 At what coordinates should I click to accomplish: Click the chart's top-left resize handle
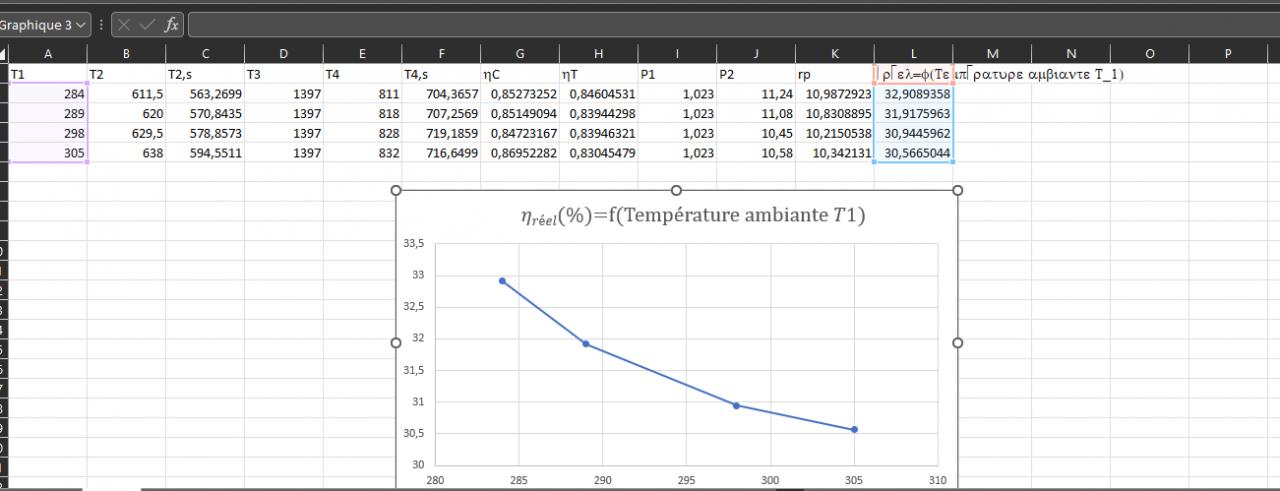pos(396,190)
